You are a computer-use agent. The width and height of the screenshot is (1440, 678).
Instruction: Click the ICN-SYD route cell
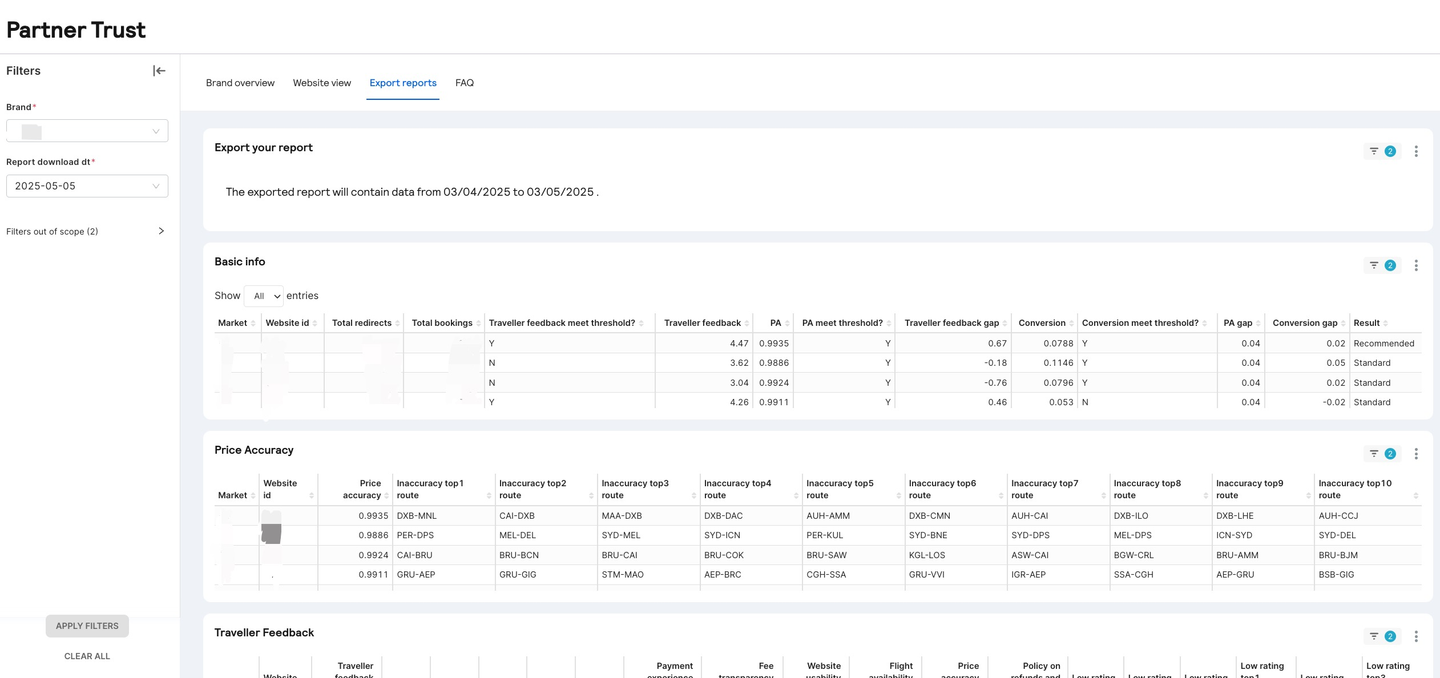pos(1234,535)
